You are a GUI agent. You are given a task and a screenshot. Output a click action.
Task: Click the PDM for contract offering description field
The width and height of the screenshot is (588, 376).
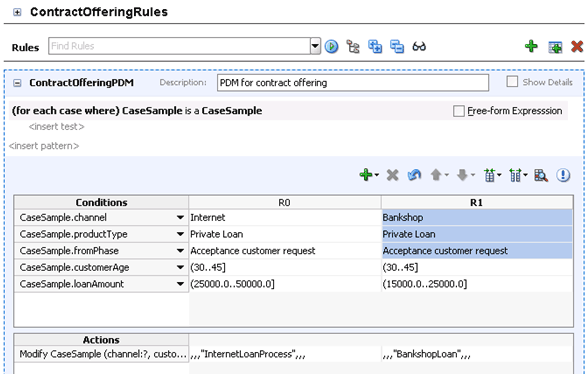pyautogui.click(x=353, y=82)
